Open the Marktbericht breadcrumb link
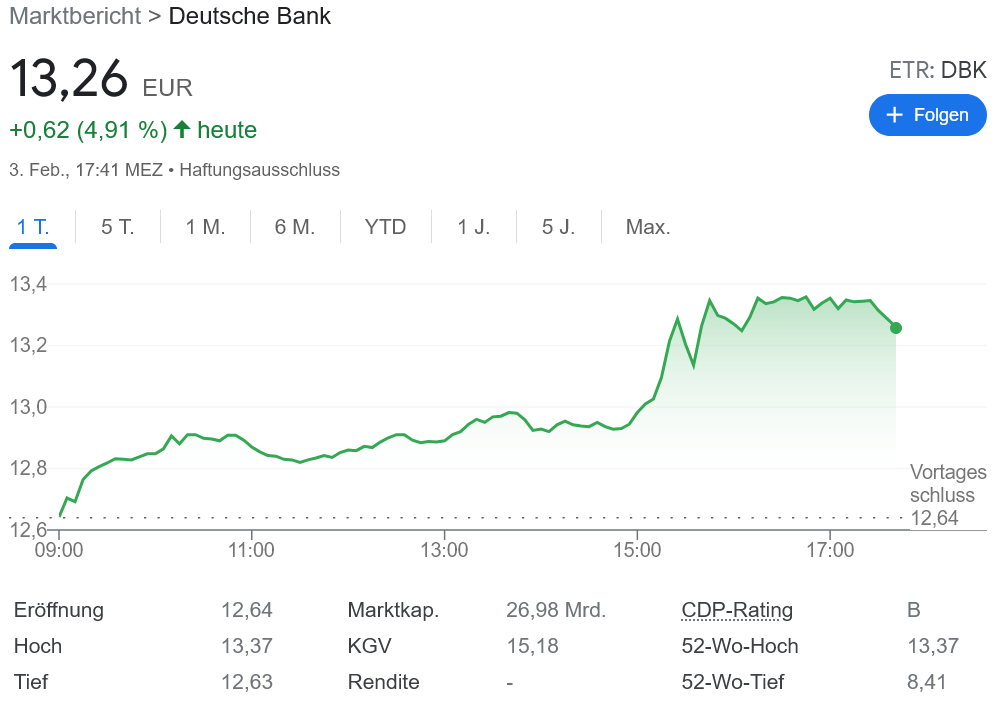This screenshot has height=711, width=1002. 74,16
